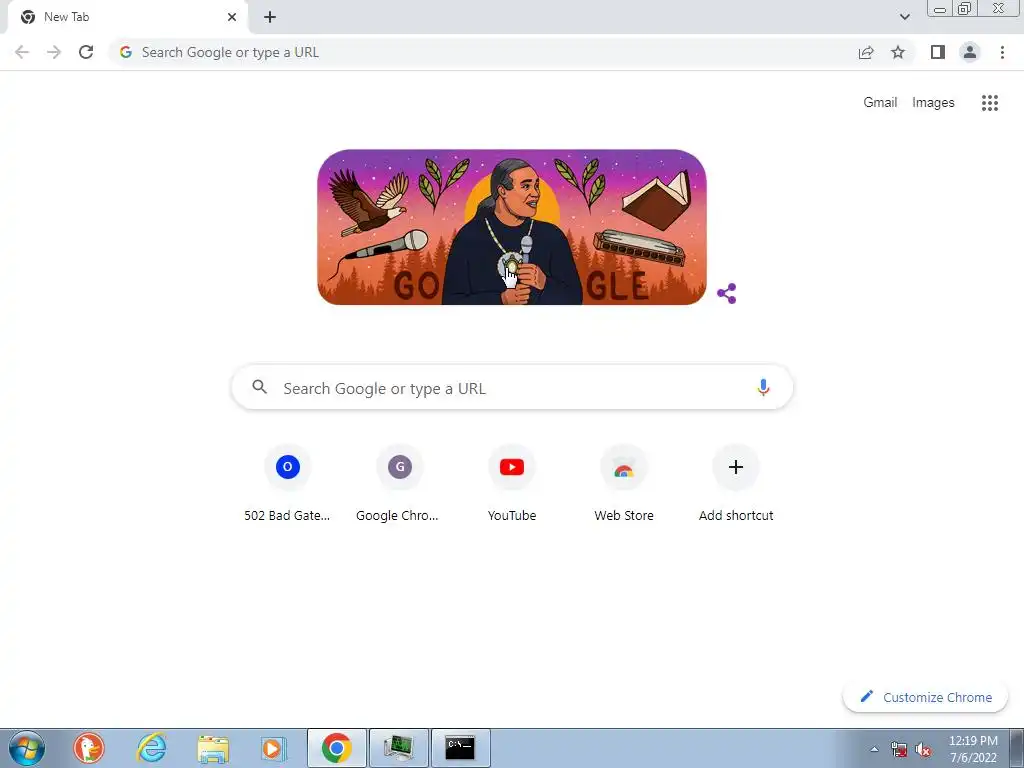Open the 502 Bad Gateway shortcut
Image resolution: width=1024 pixels, height=768 pixels.
pos(287,484)
